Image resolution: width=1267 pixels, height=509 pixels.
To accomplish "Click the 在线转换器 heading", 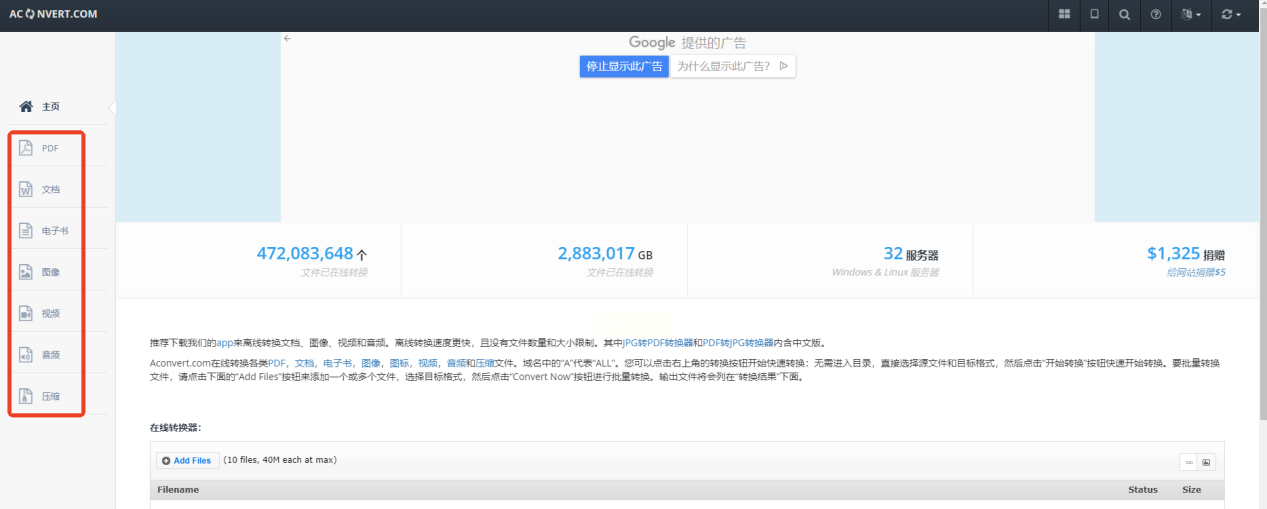I will tap(176, 427).
